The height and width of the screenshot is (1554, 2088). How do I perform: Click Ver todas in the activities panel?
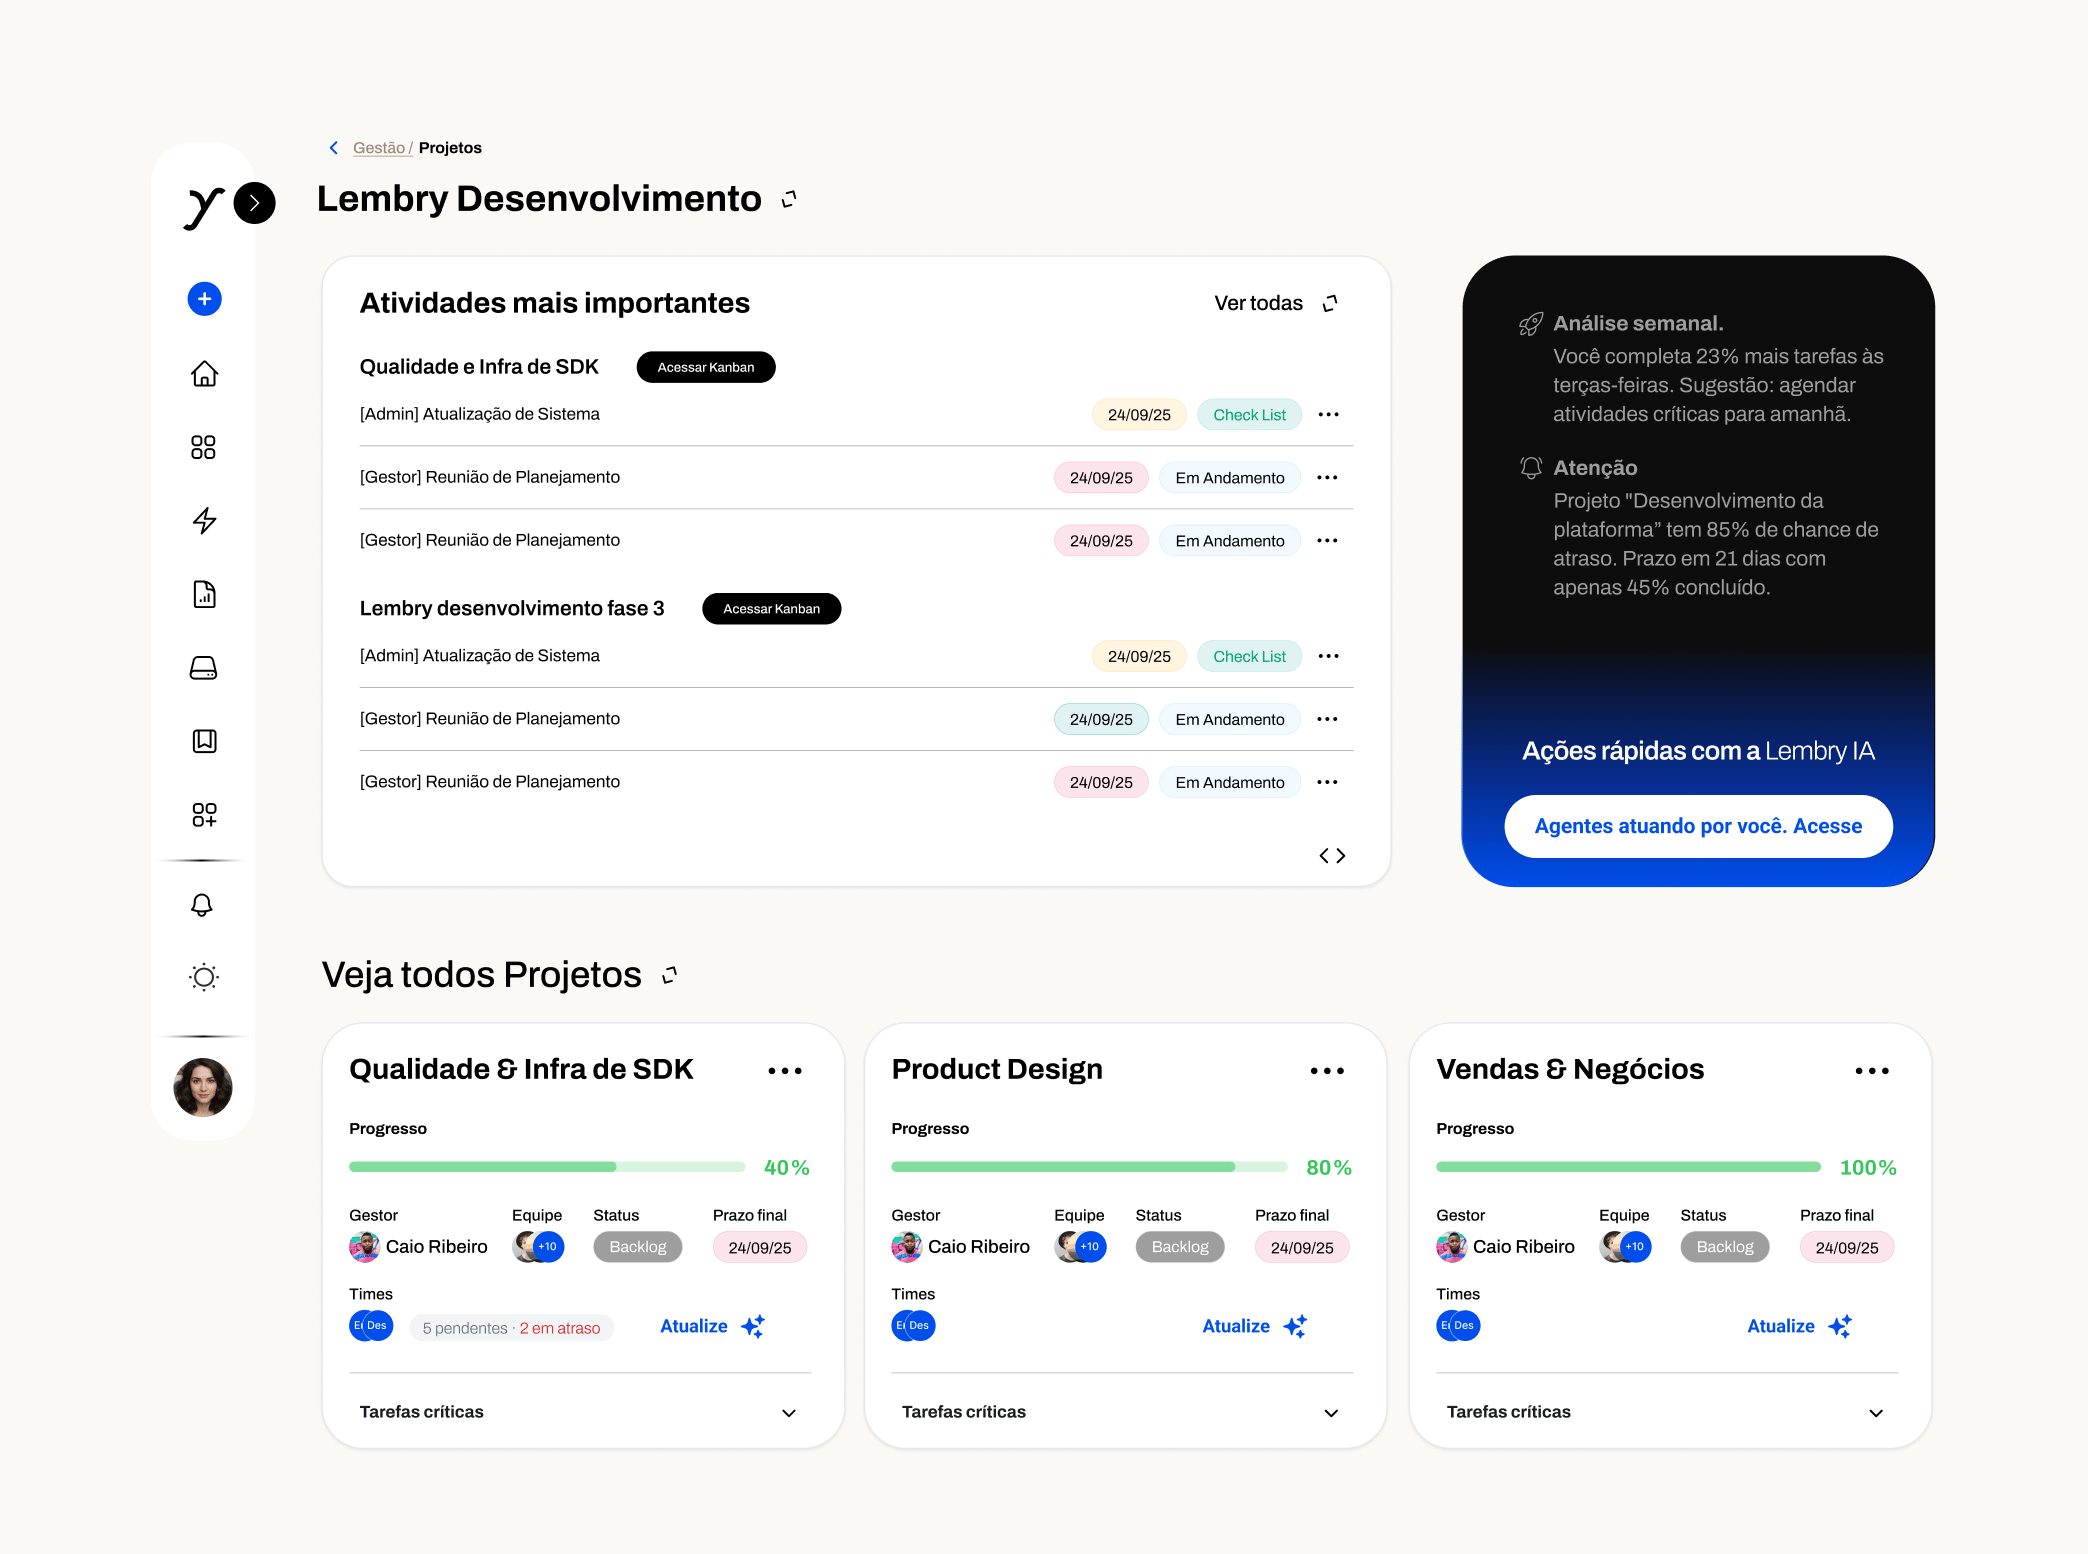click(1258, 303)
